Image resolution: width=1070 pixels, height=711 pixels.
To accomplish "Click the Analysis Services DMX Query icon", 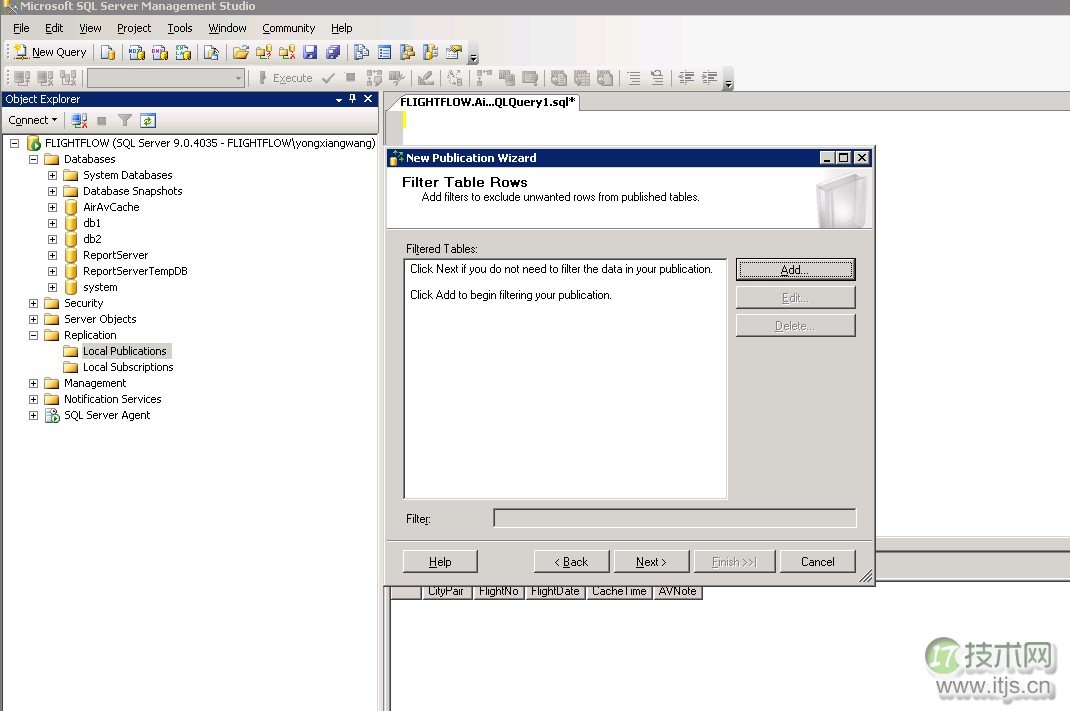I will pyautogui.click(x=160, y=52).
